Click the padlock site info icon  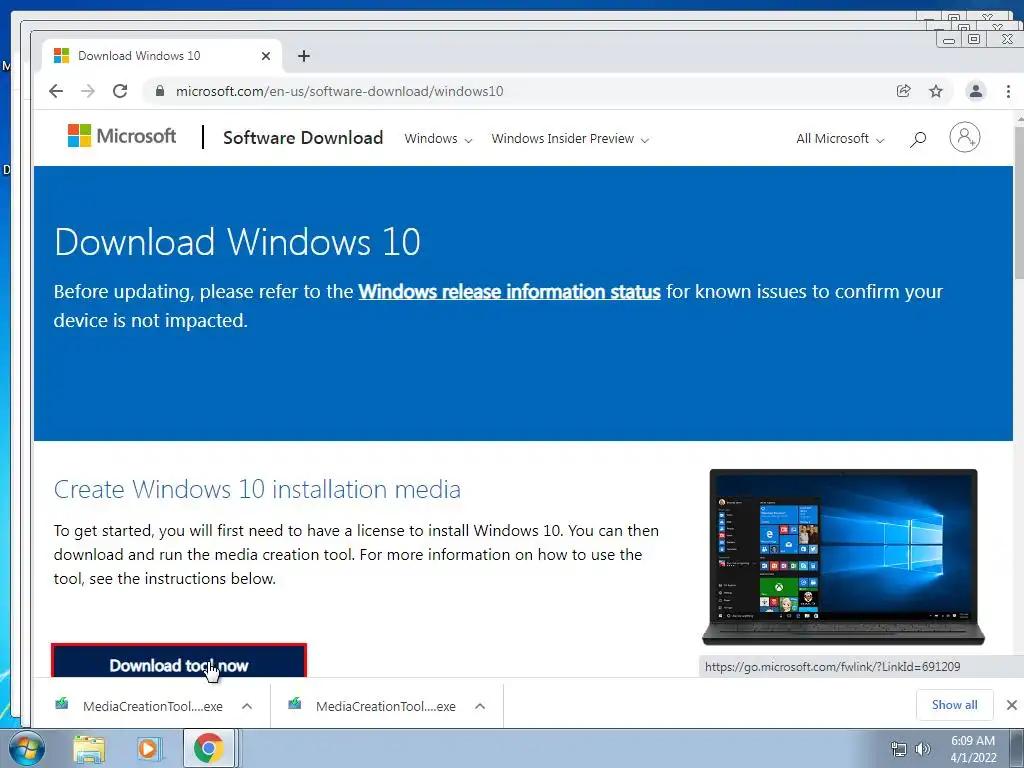click(159, 91)
